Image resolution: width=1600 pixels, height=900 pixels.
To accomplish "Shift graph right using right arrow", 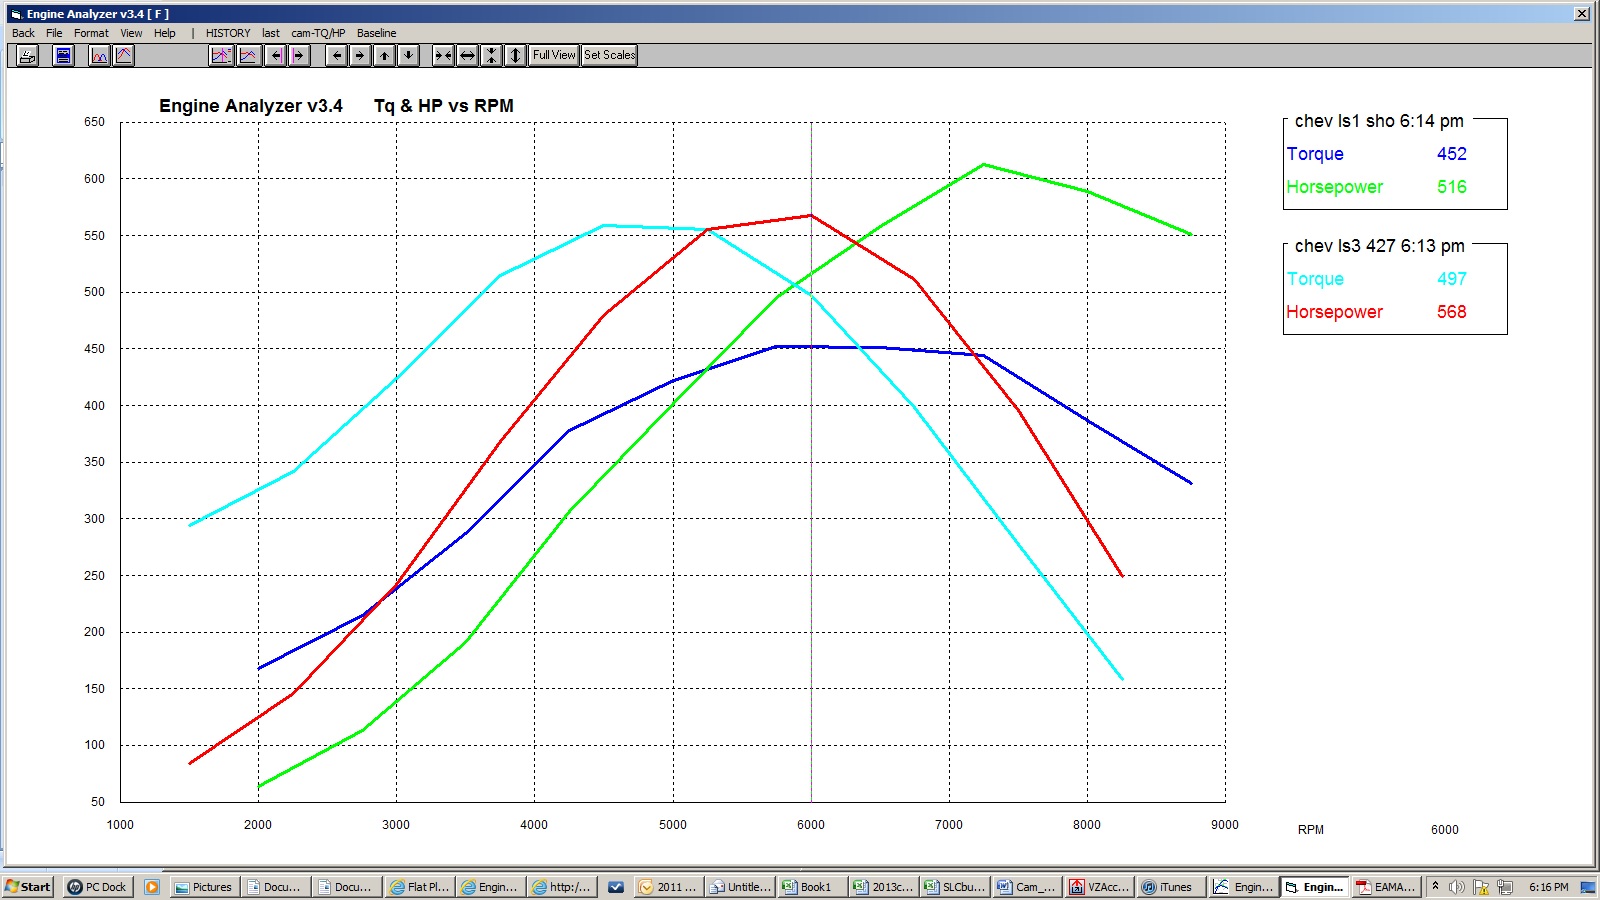I will [360, 56].
